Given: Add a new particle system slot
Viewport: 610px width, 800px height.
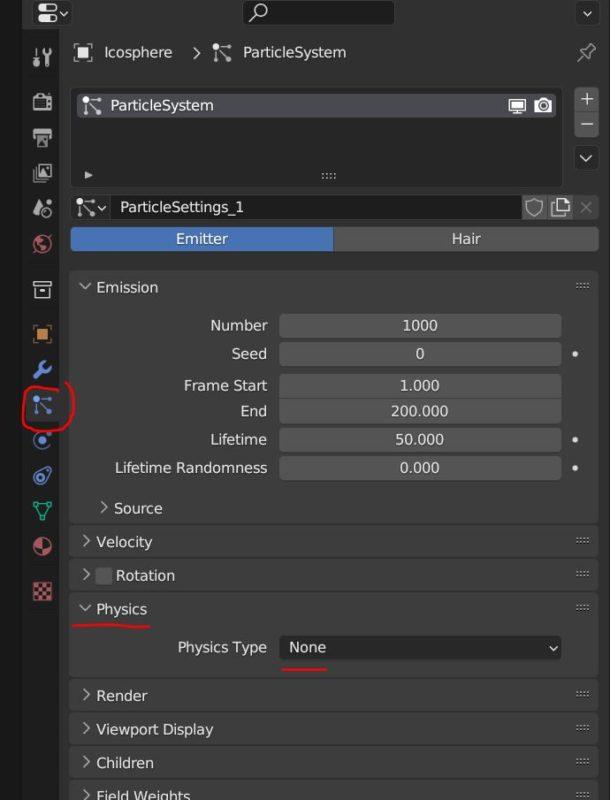Looking at the screenshot, I should pyautogui.click(x=587, y=98).
